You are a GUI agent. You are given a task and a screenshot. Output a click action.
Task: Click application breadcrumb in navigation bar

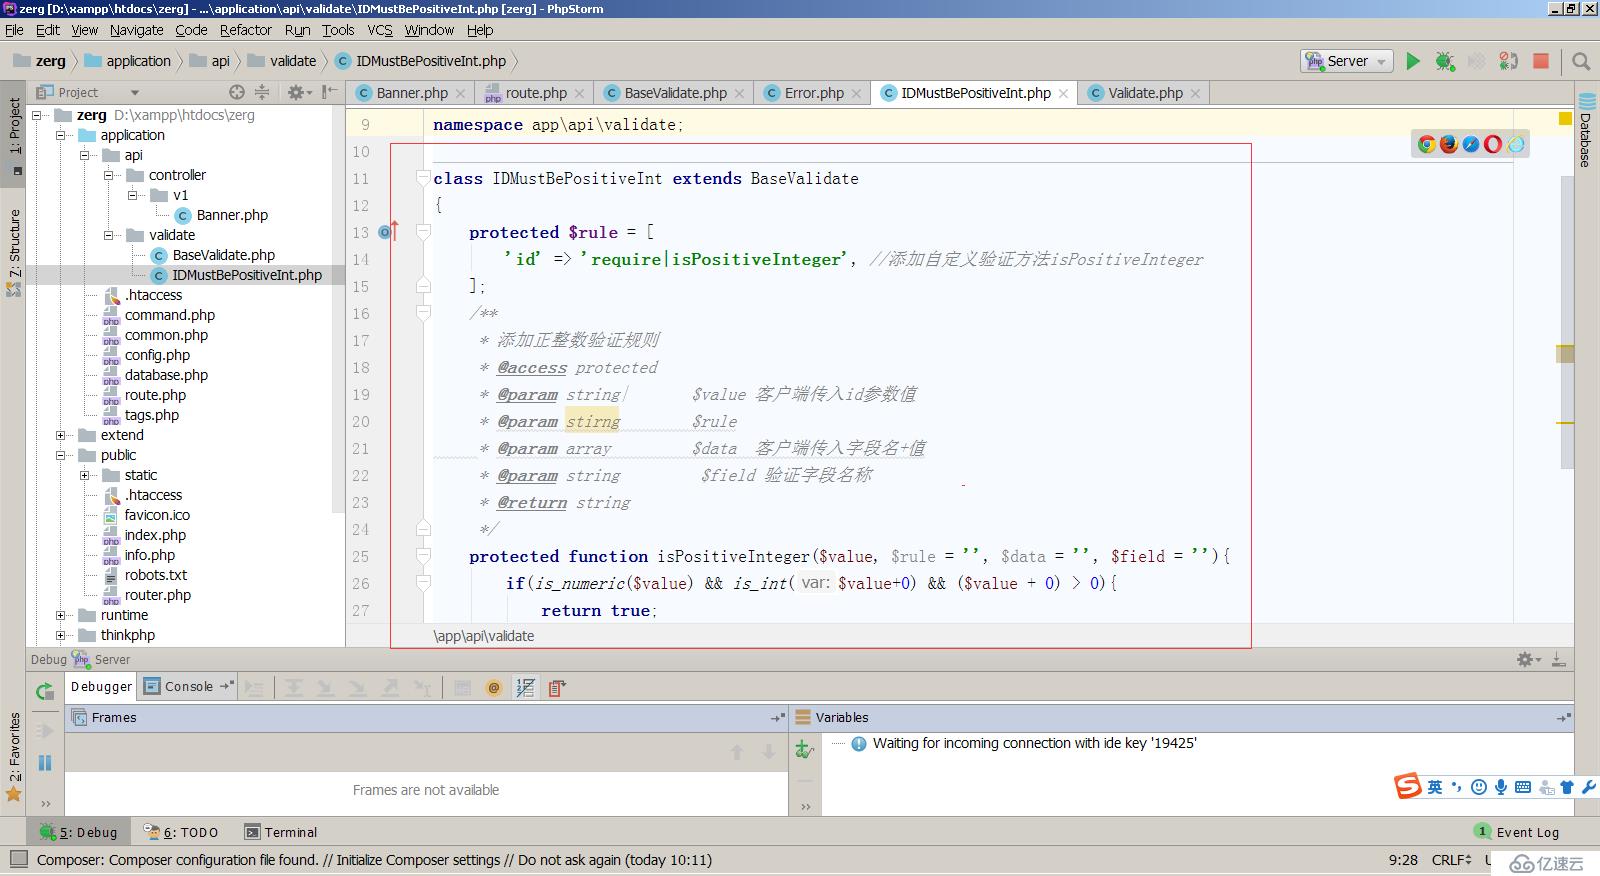point(128,61)
